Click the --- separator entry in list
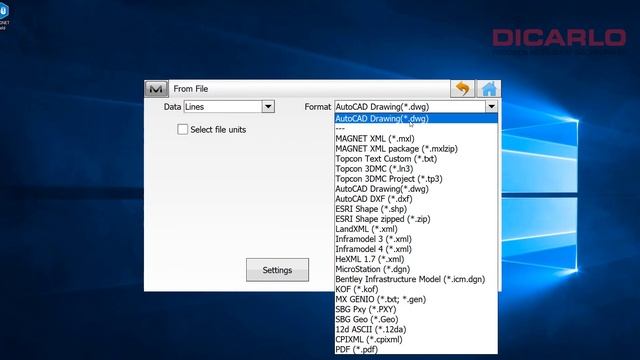The width and height of the screenshot is (640, 360). pyautogui.click(x=416, y=129)
